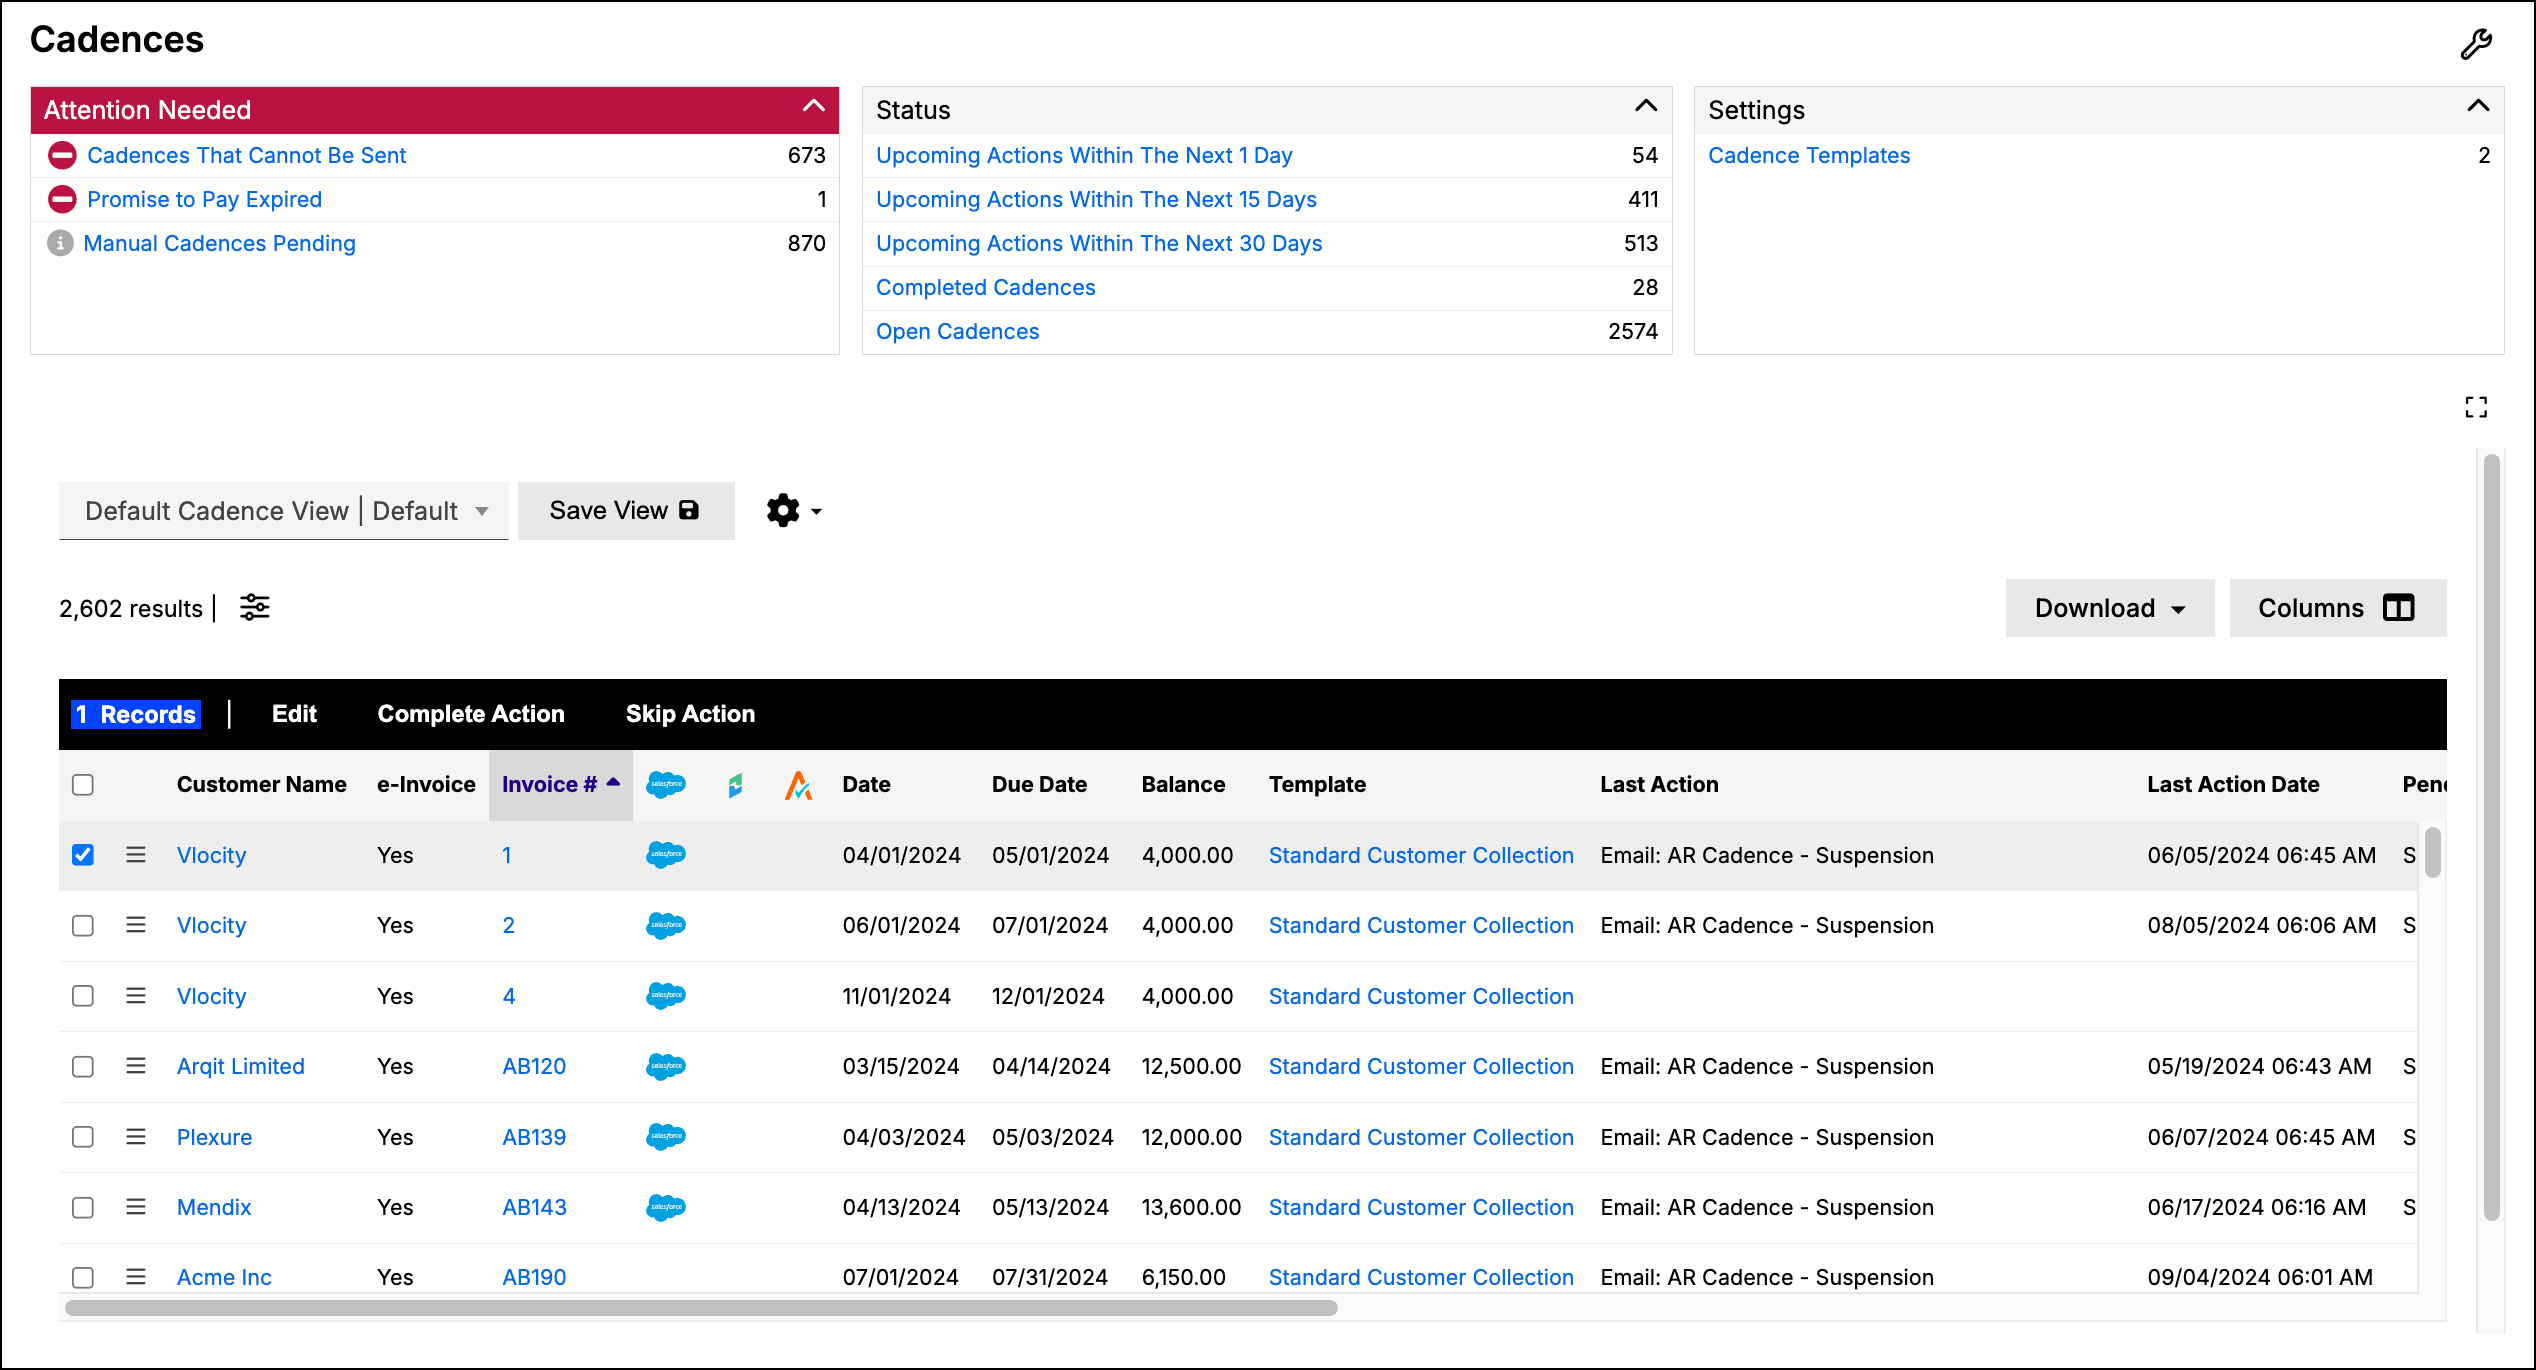Click the 1 Records selection label
The image size is (2536, 1370).
tap(136, 714)
